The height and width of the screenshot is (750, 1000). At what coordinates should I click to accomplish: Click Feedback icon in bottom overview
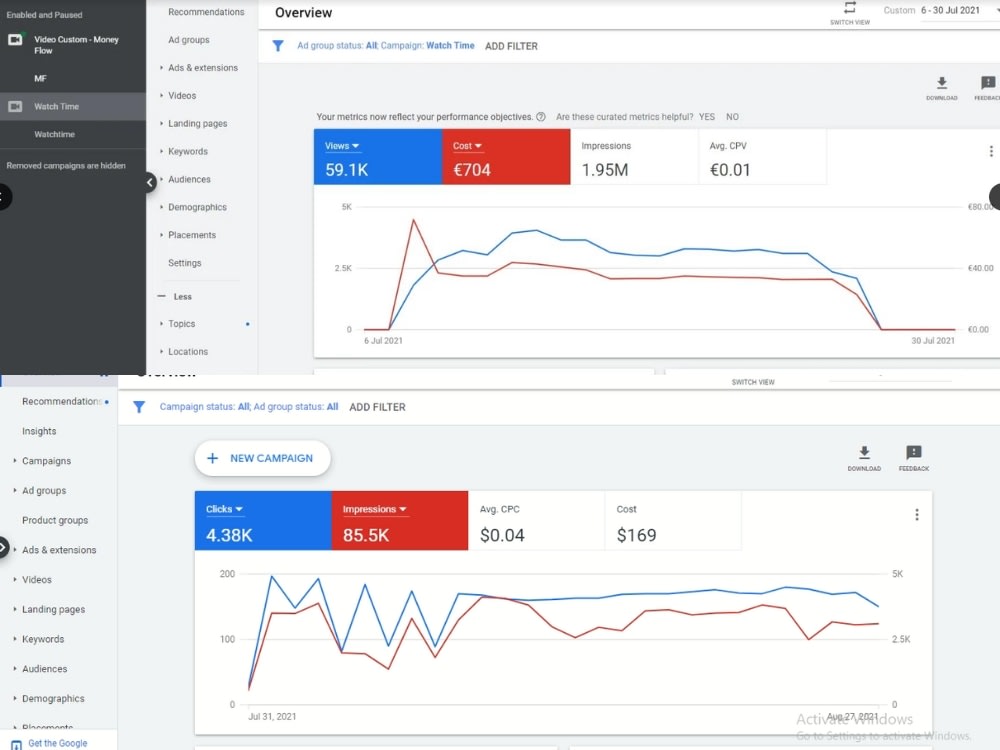914,453
